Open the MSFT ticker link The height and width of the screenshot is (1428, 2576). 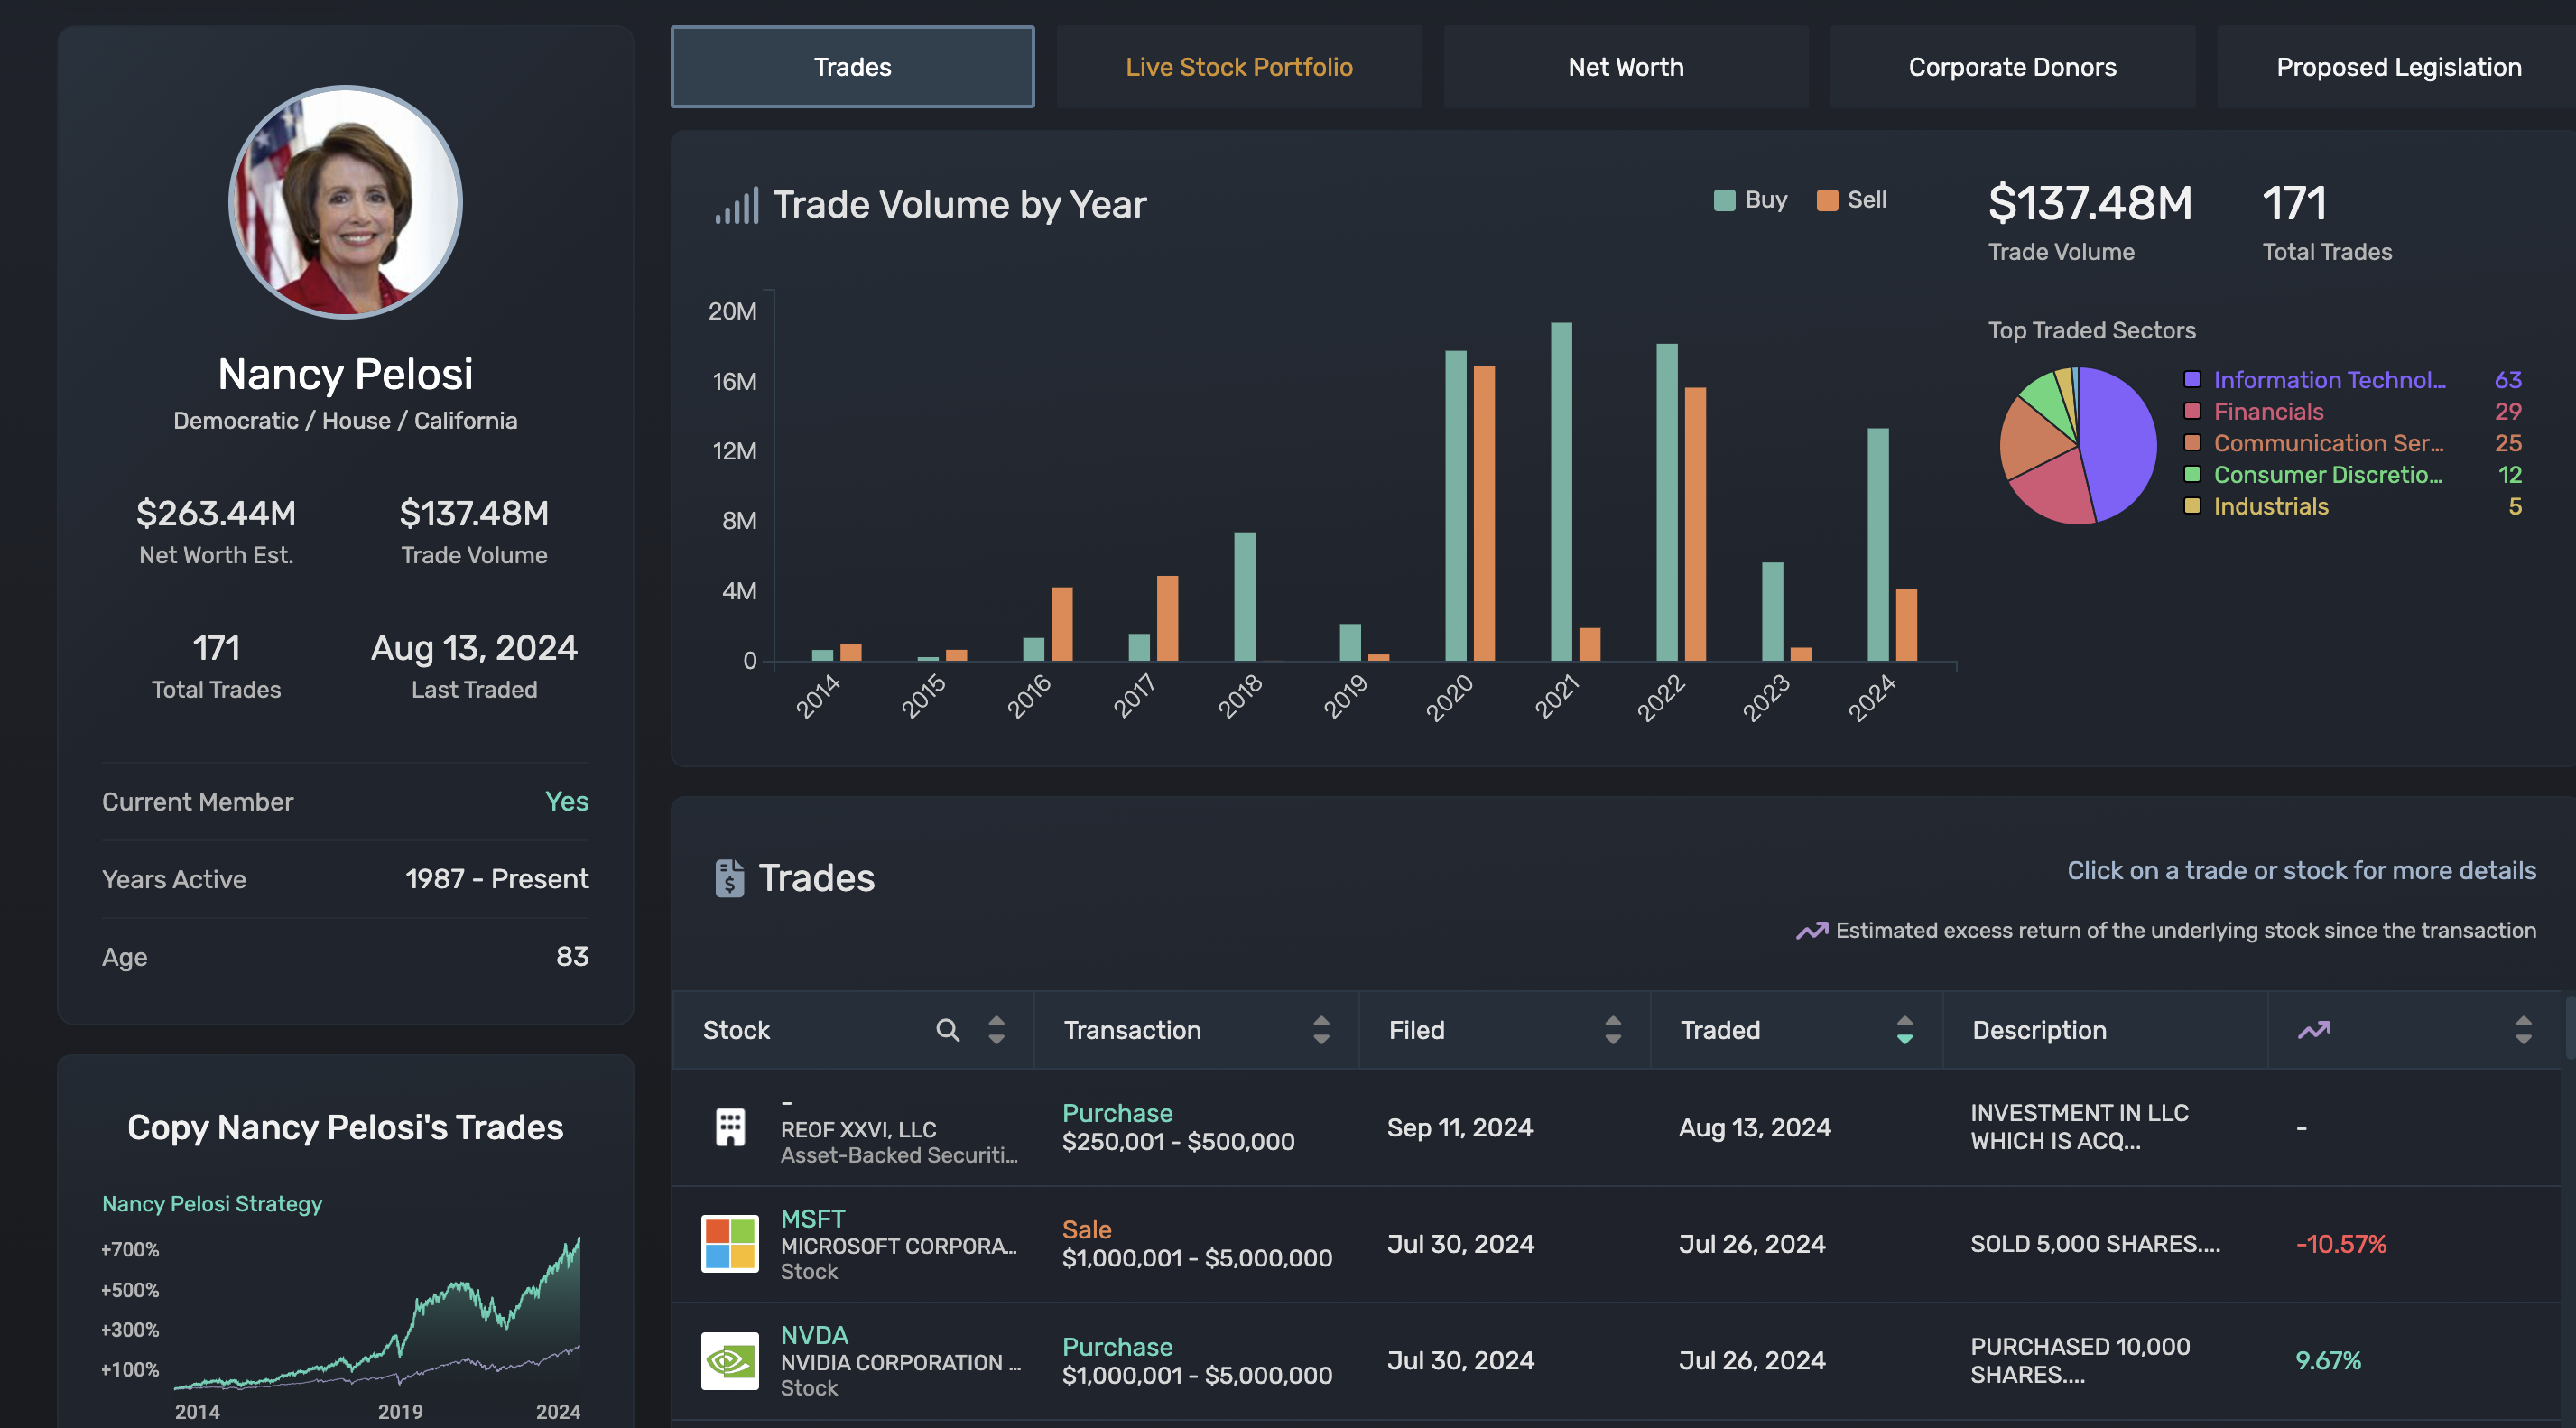pyautogui.click(x=813, y=1219)
